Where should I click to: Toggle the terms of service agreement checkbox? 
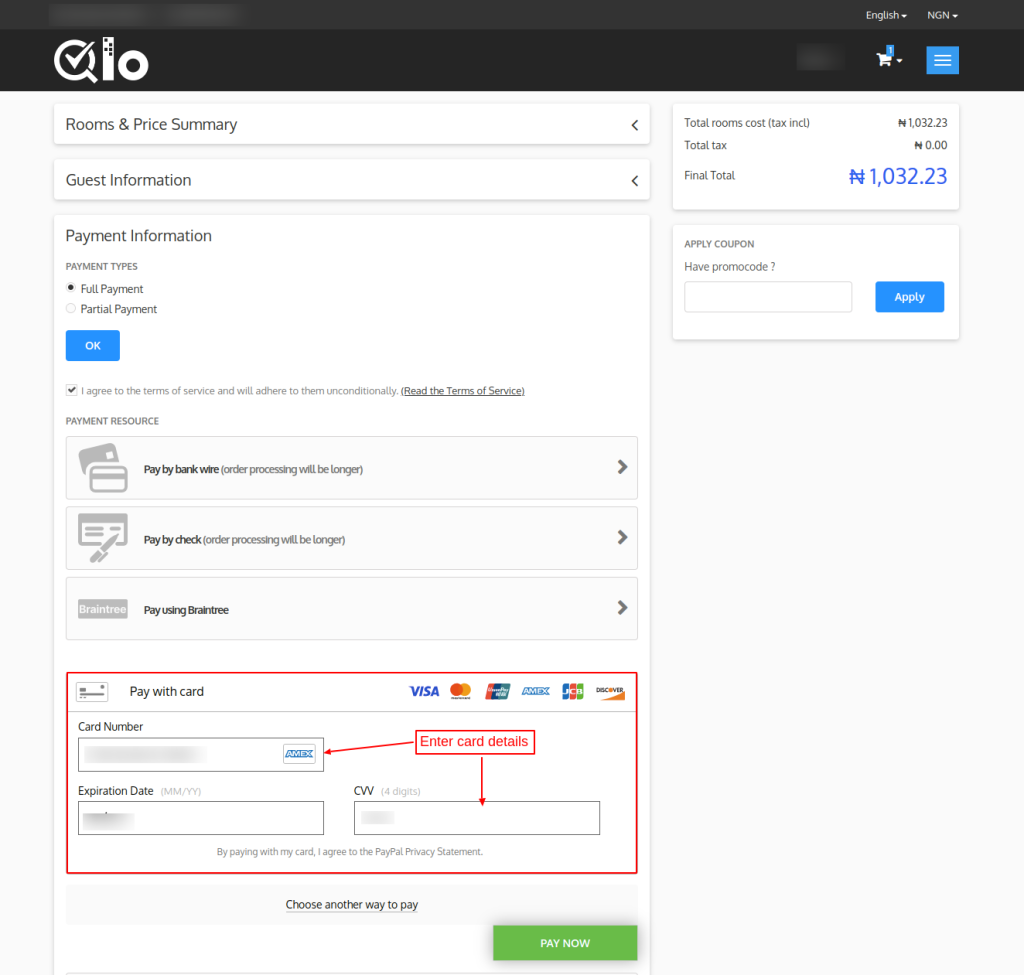(71, 390)
